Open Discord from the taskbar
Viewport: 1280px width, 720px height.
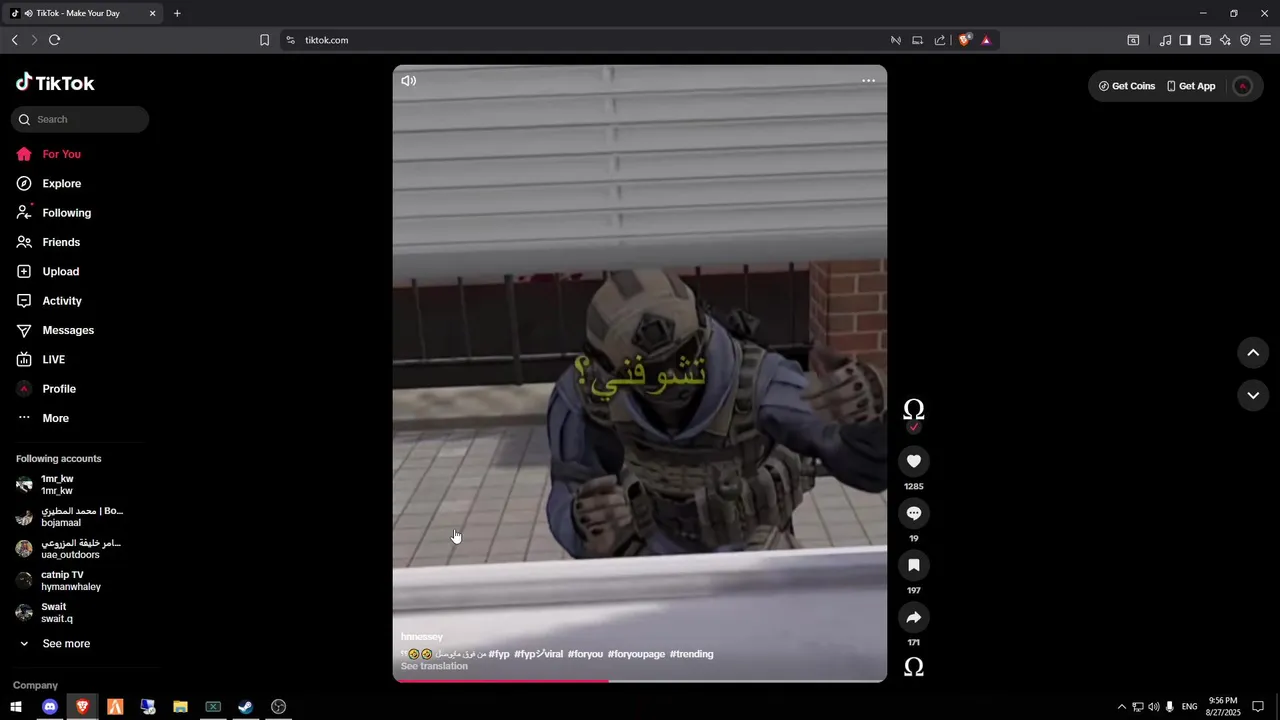click(x=49, y=707)
